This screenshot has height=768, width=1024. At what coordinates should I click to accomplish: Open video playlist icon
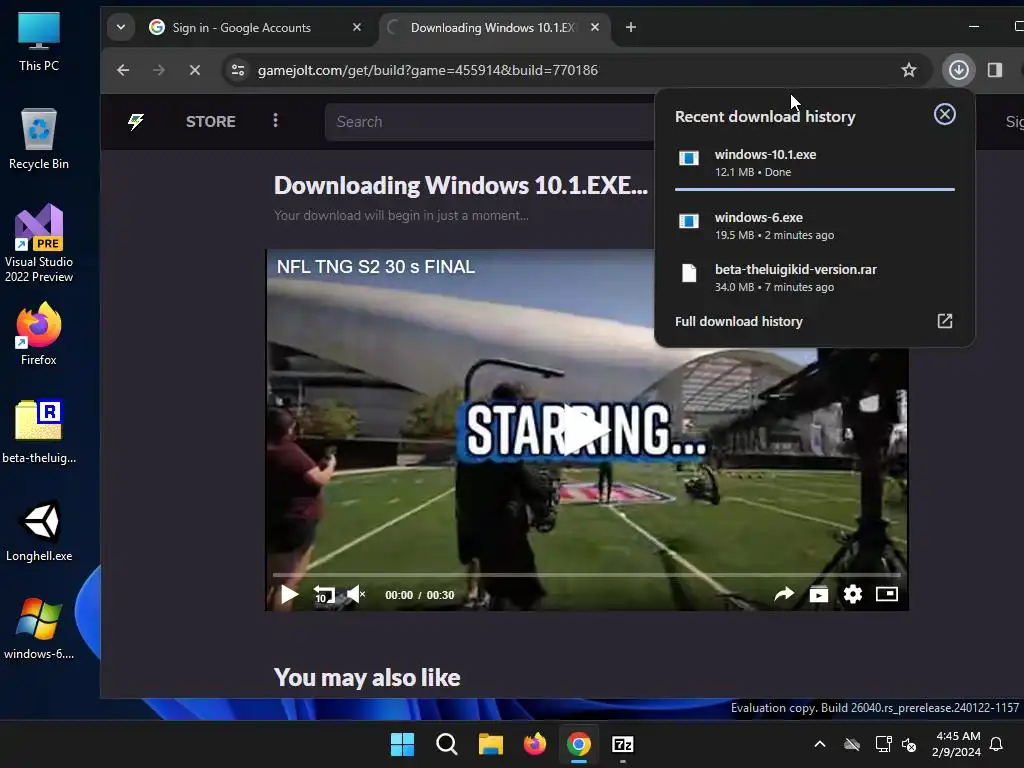pyautogui.click(x=819, y=594)
